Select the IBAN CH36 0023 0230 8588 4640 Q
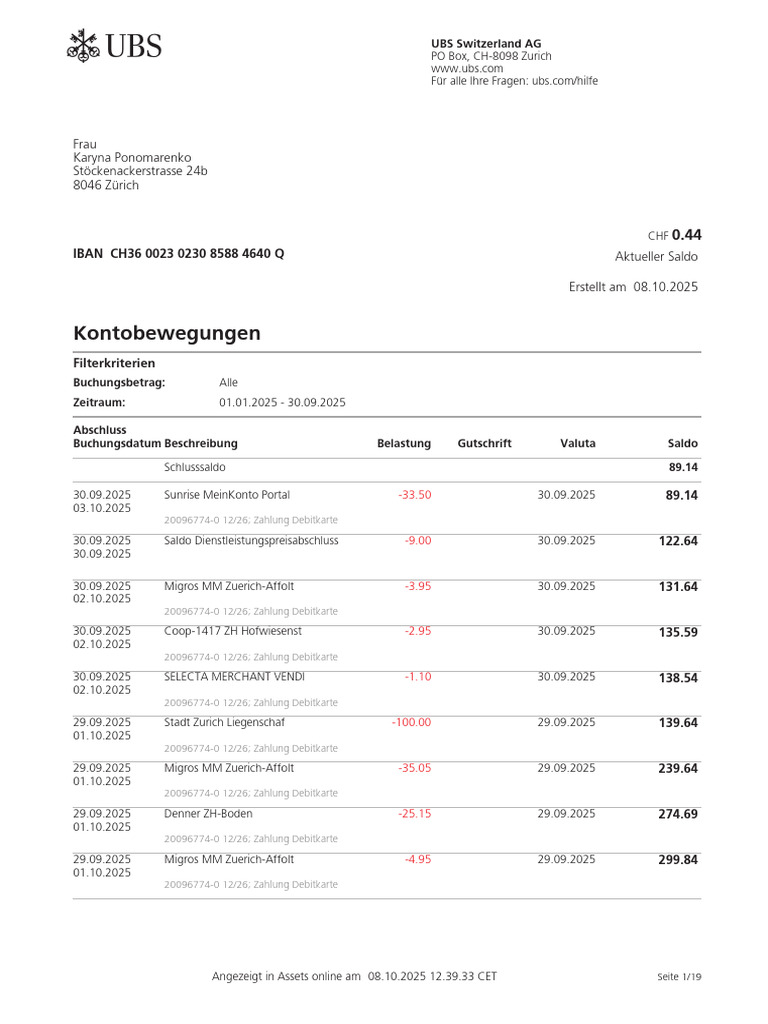Viewport: 768px width, 1024px height. [178, 253]
